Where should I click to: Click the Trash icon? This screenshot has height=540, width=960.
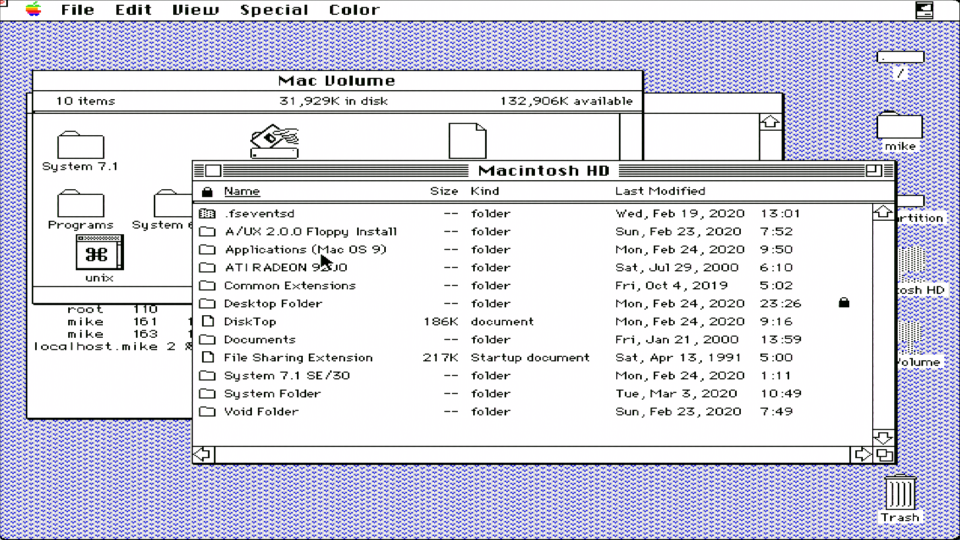pos(900,493)
